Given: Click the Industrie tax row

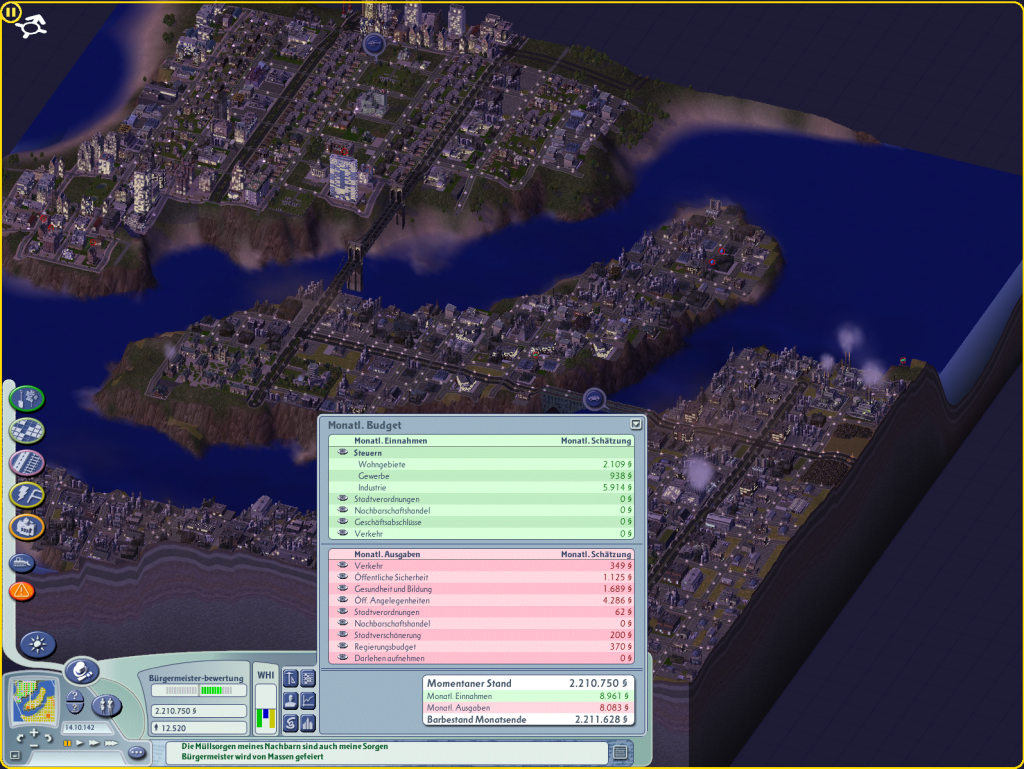Looking at the screenshot, I should click(x=481, y=488).
